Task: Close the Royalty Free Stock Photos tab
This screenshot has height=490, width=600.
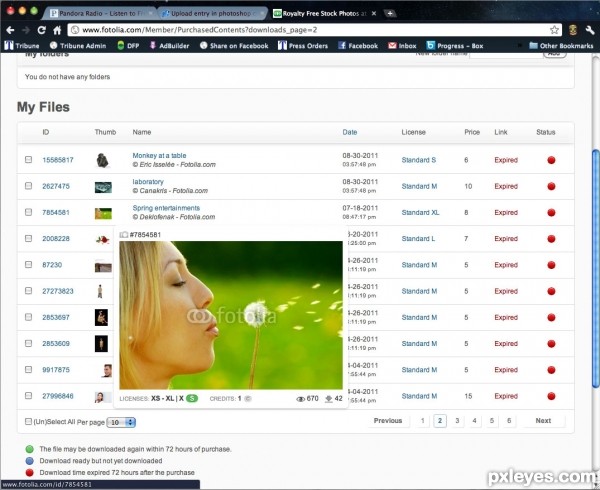Action: (374, 13)
